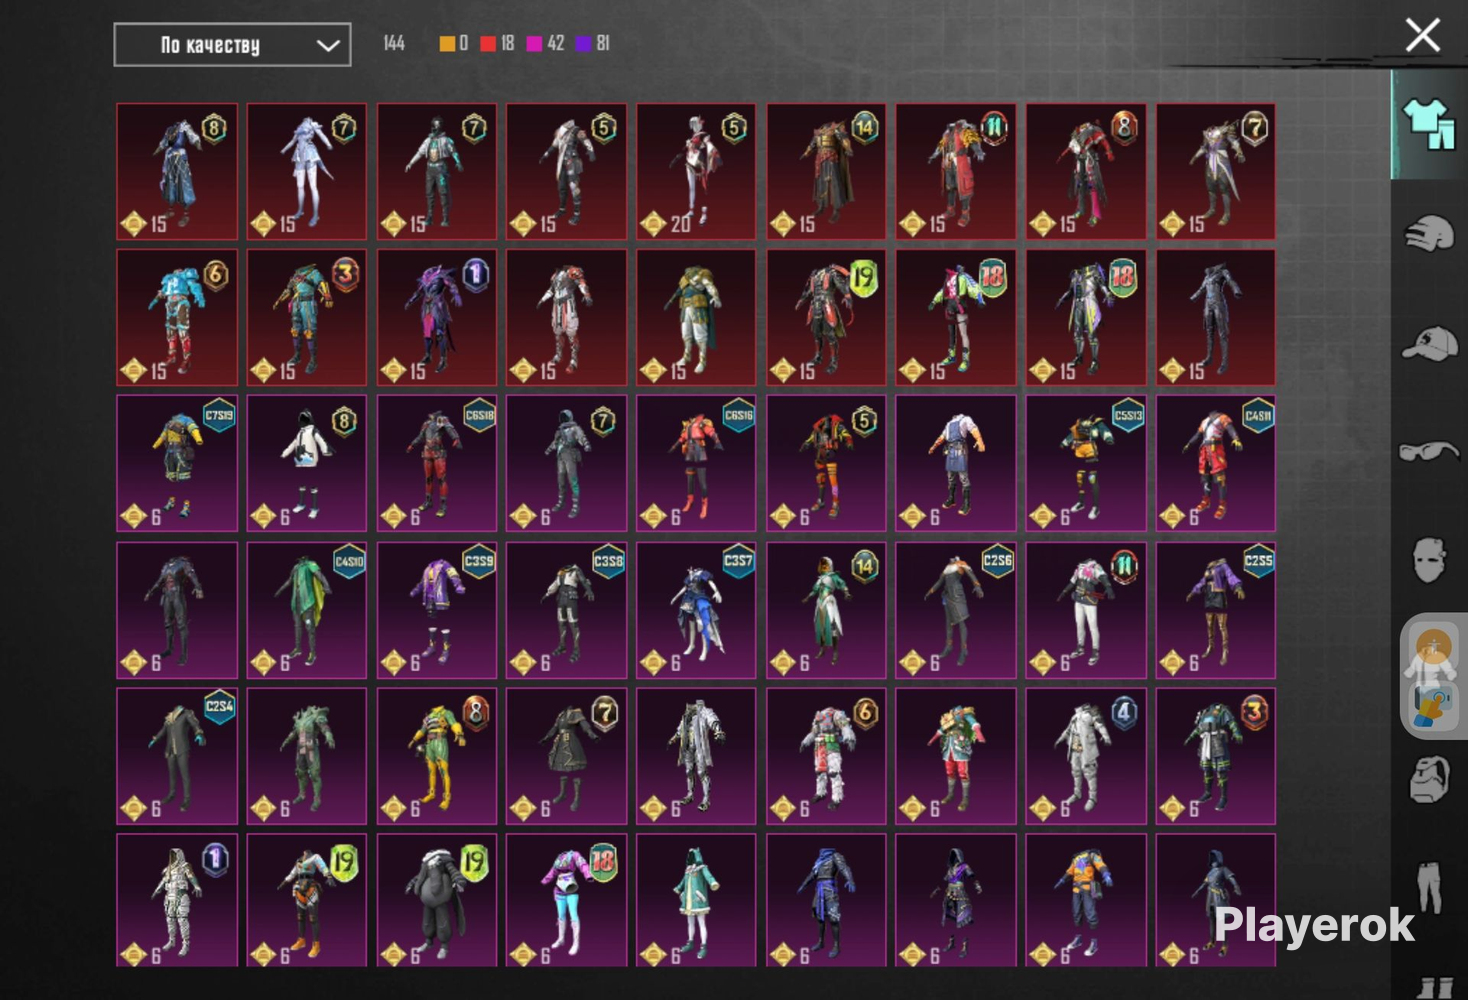1468x1000 pixels.
Task: Select the outfit labeled C4S11
Action: click(x=1216, y=463)
